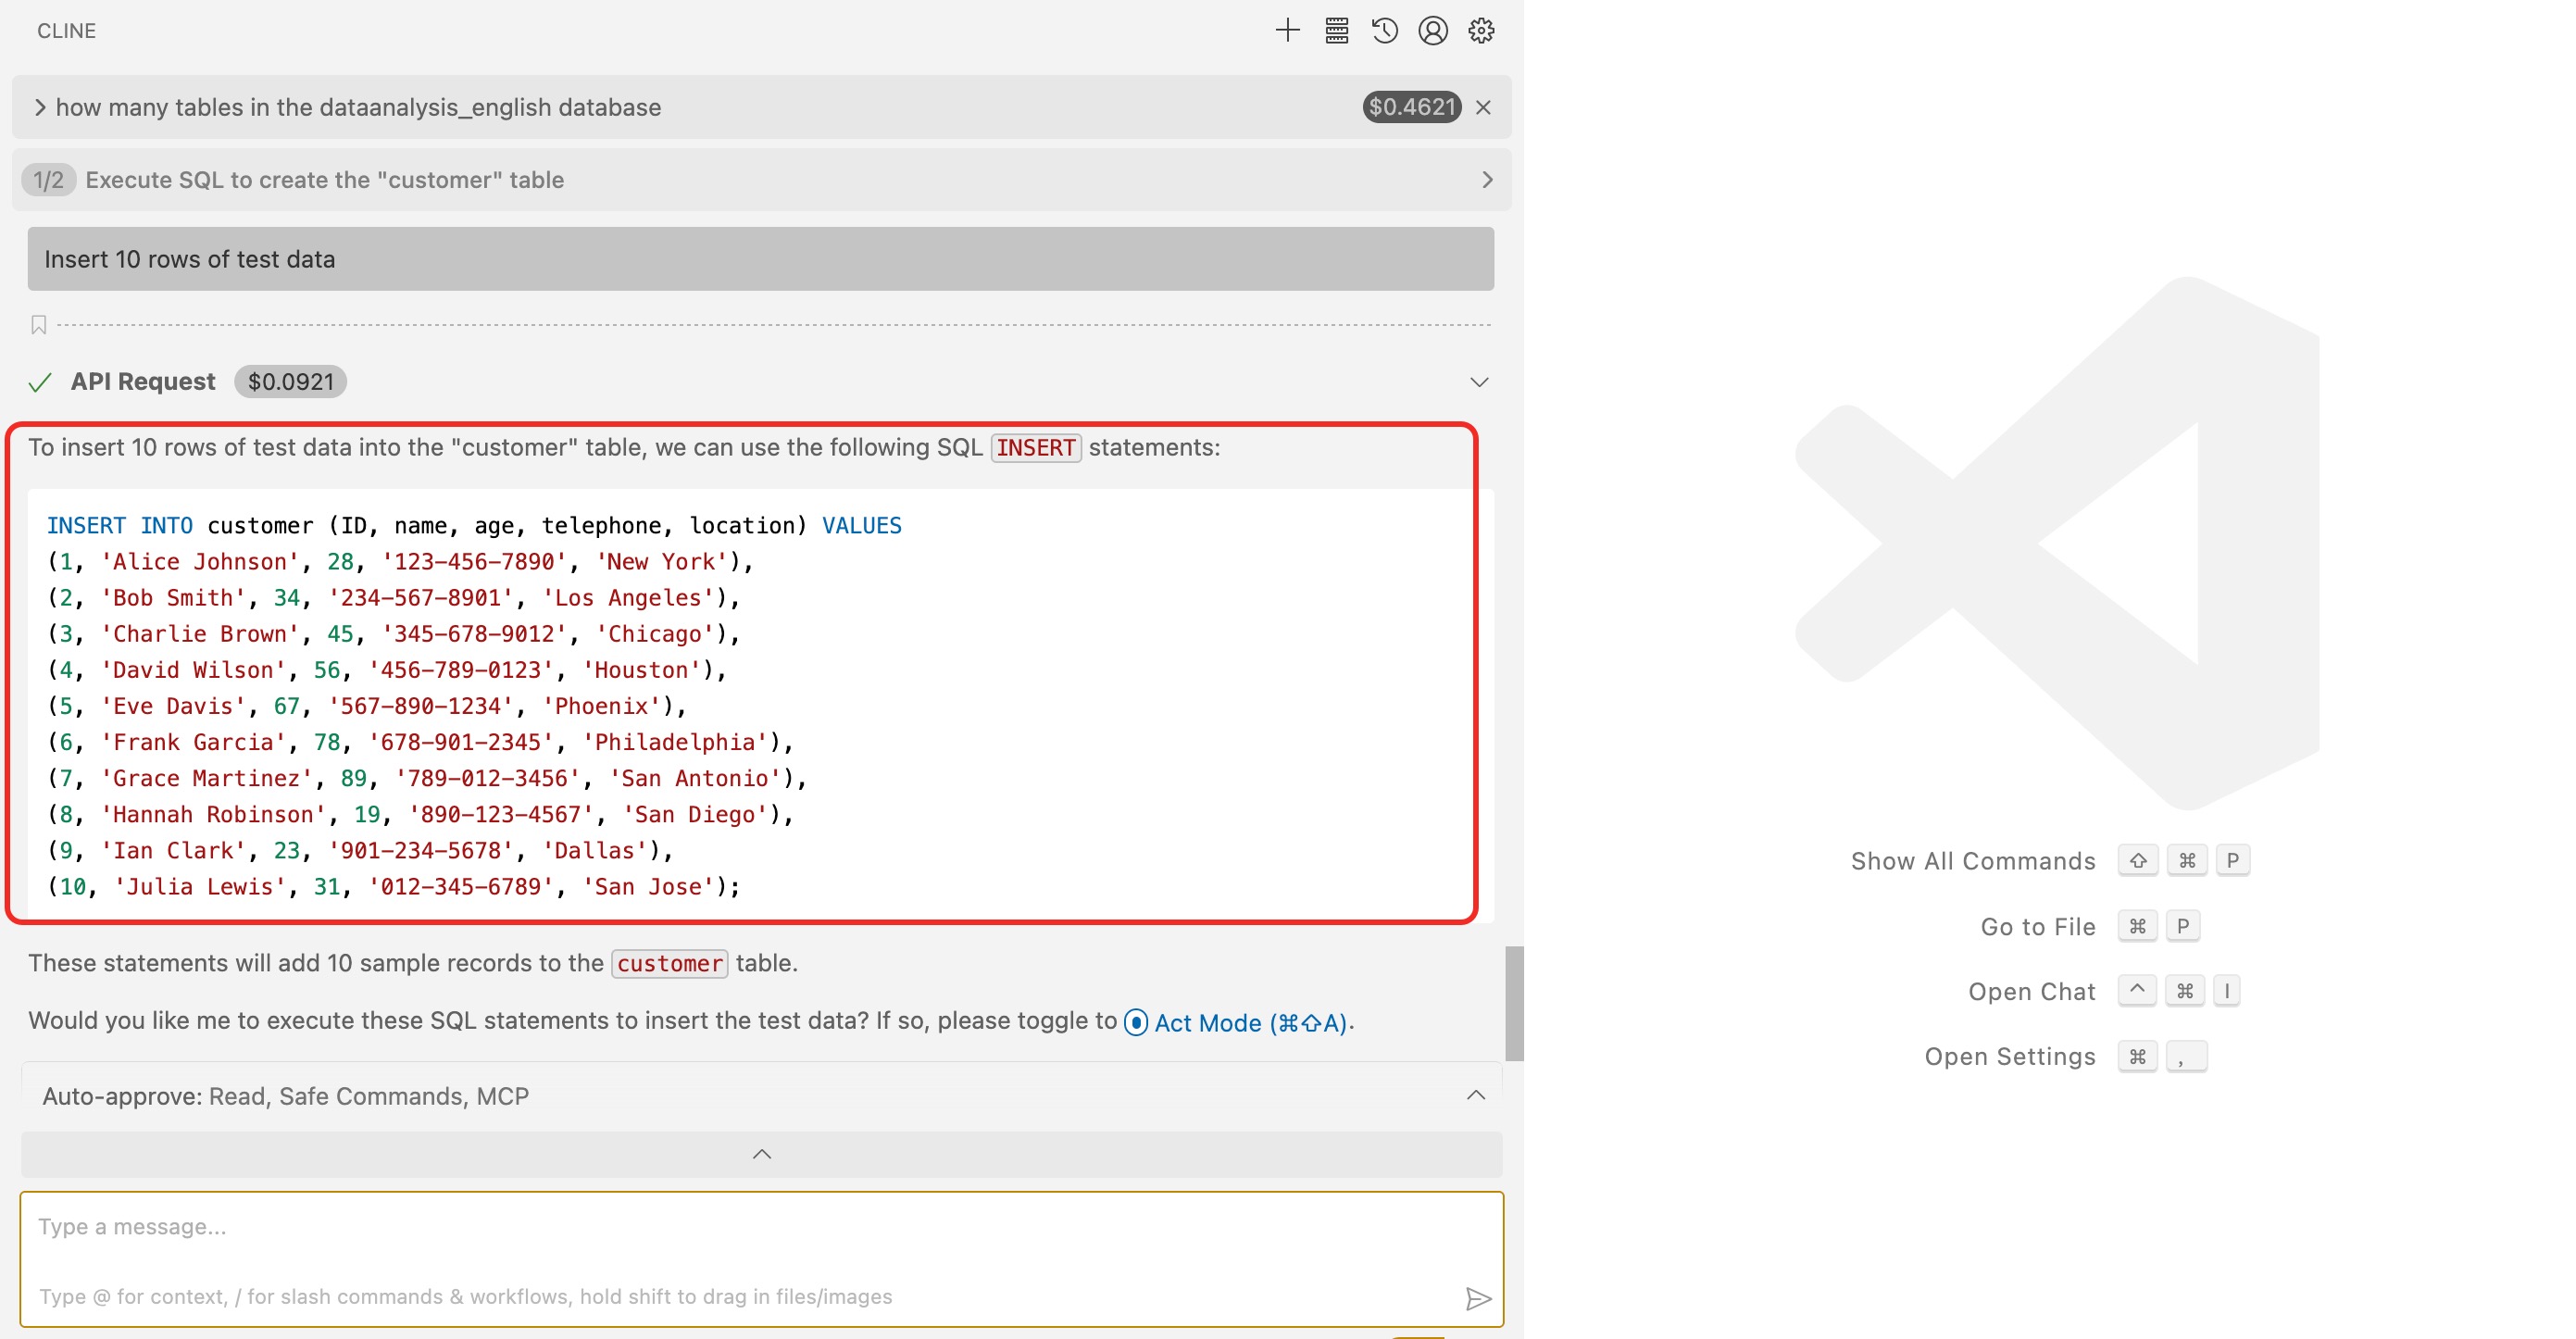Open the MCP servers icon

tap(1336, 30)
